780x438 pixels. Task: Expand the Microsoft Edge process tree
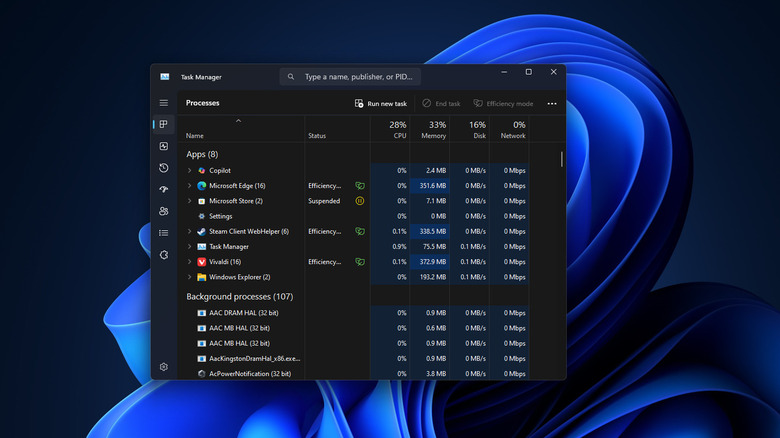tap(189, 186)
